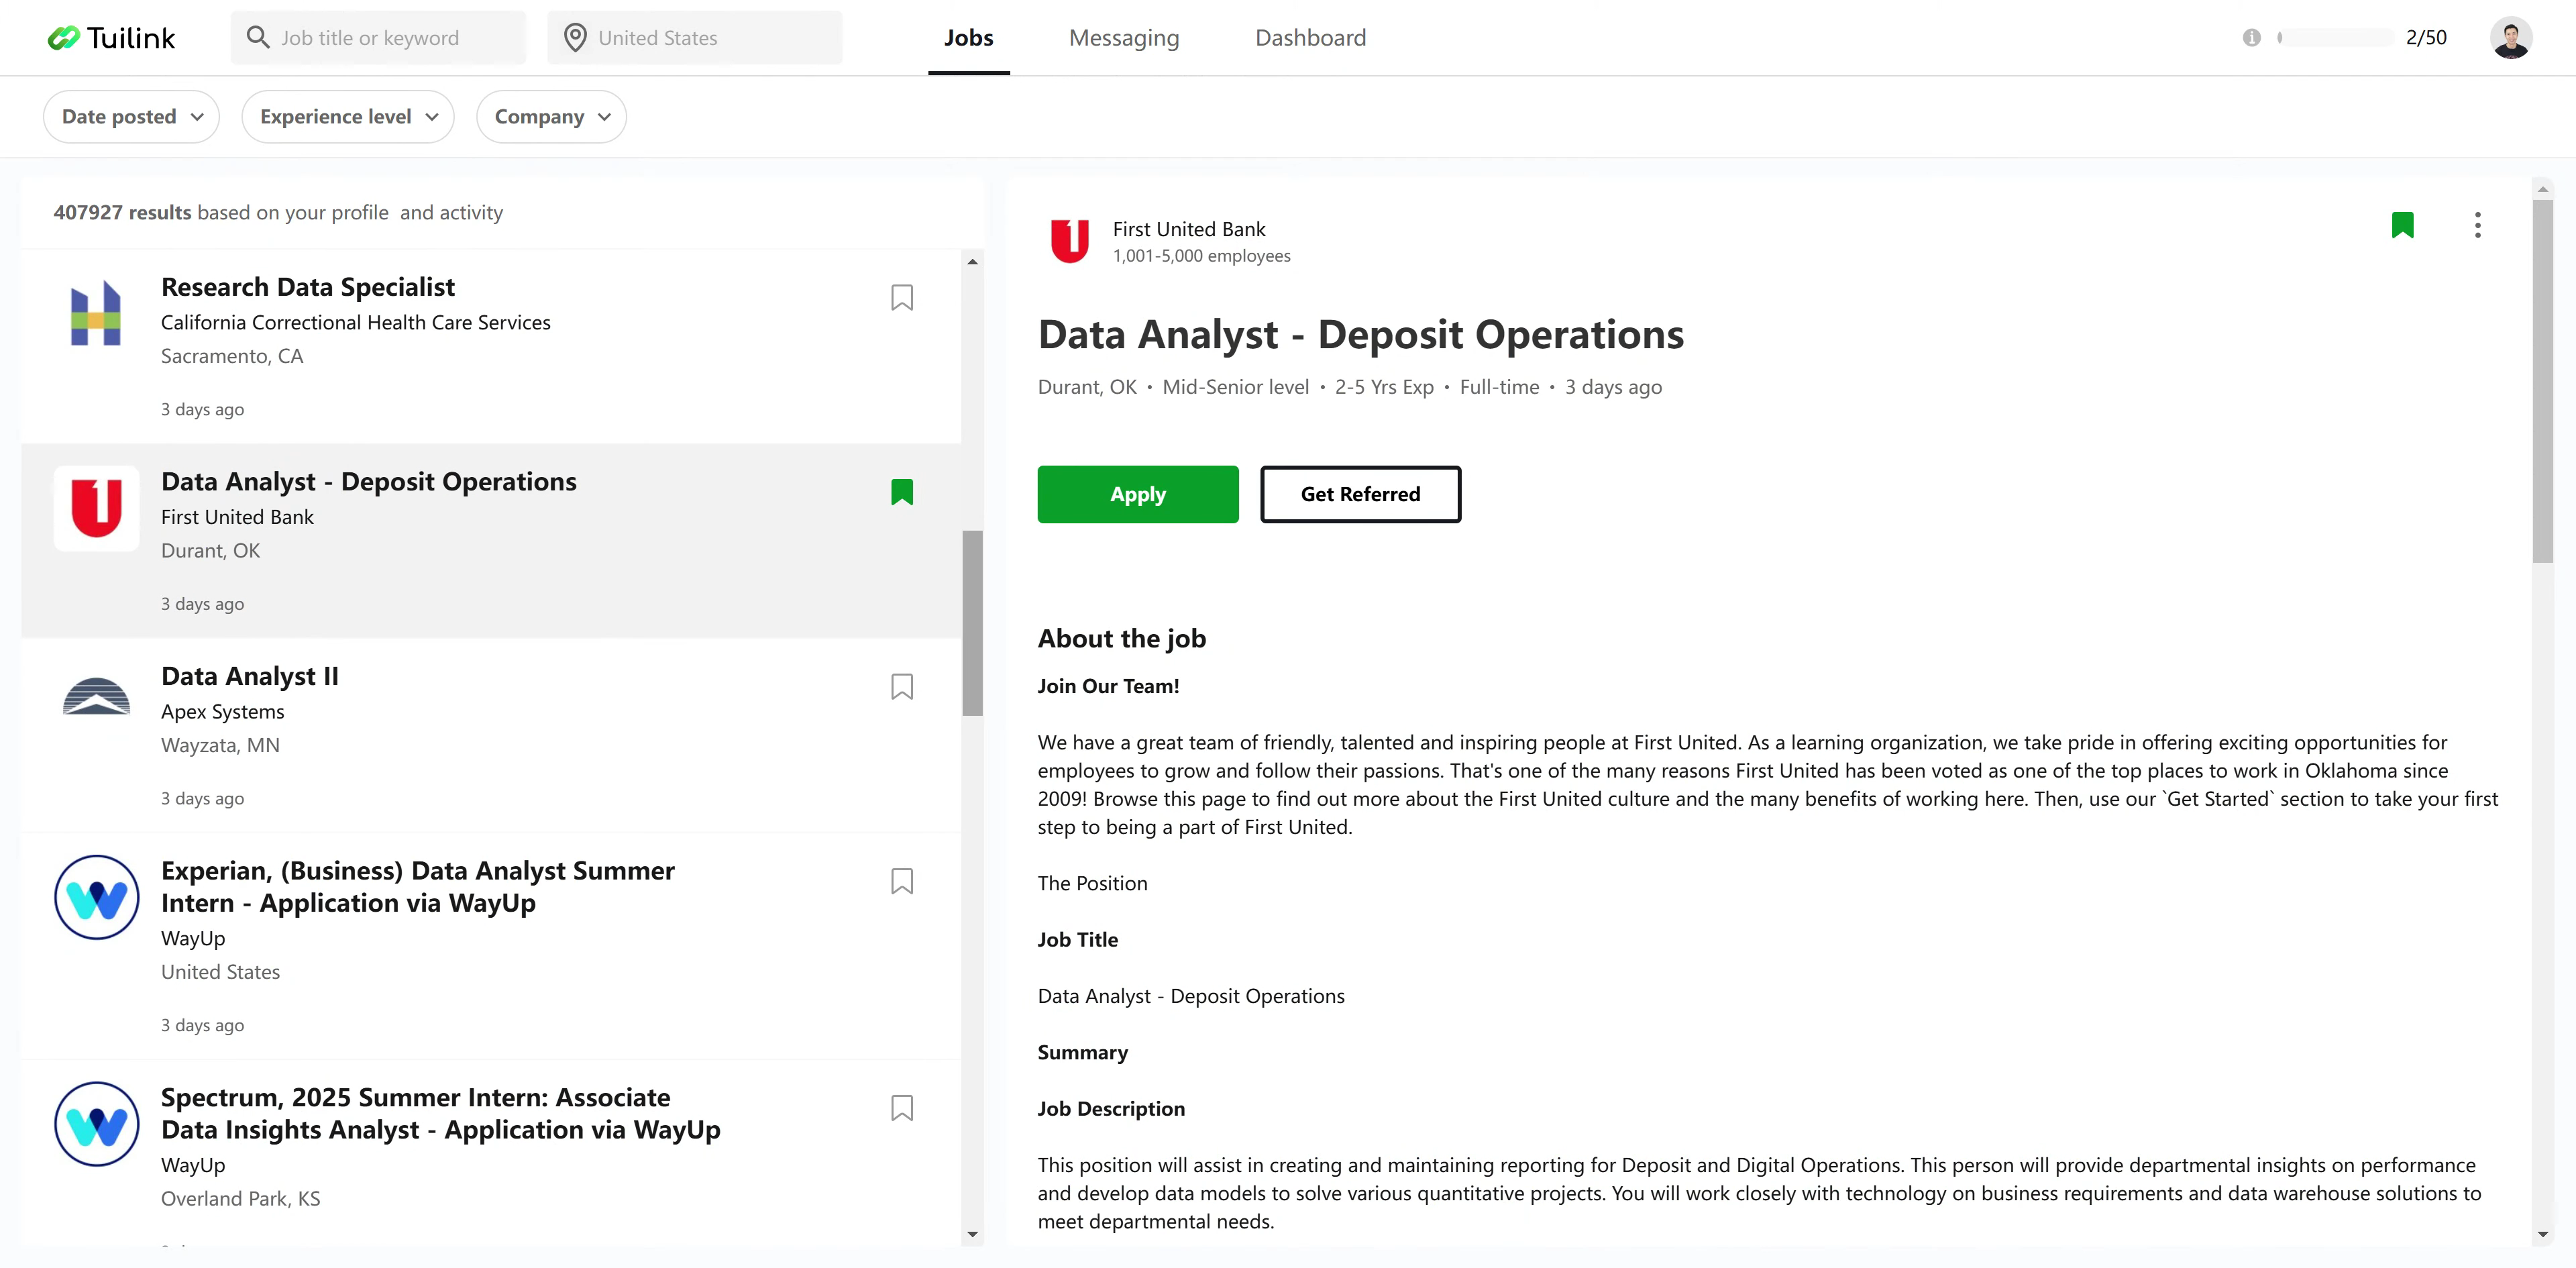Click the Get Referred button
2576x1268 pixels.
(1359, 494)
